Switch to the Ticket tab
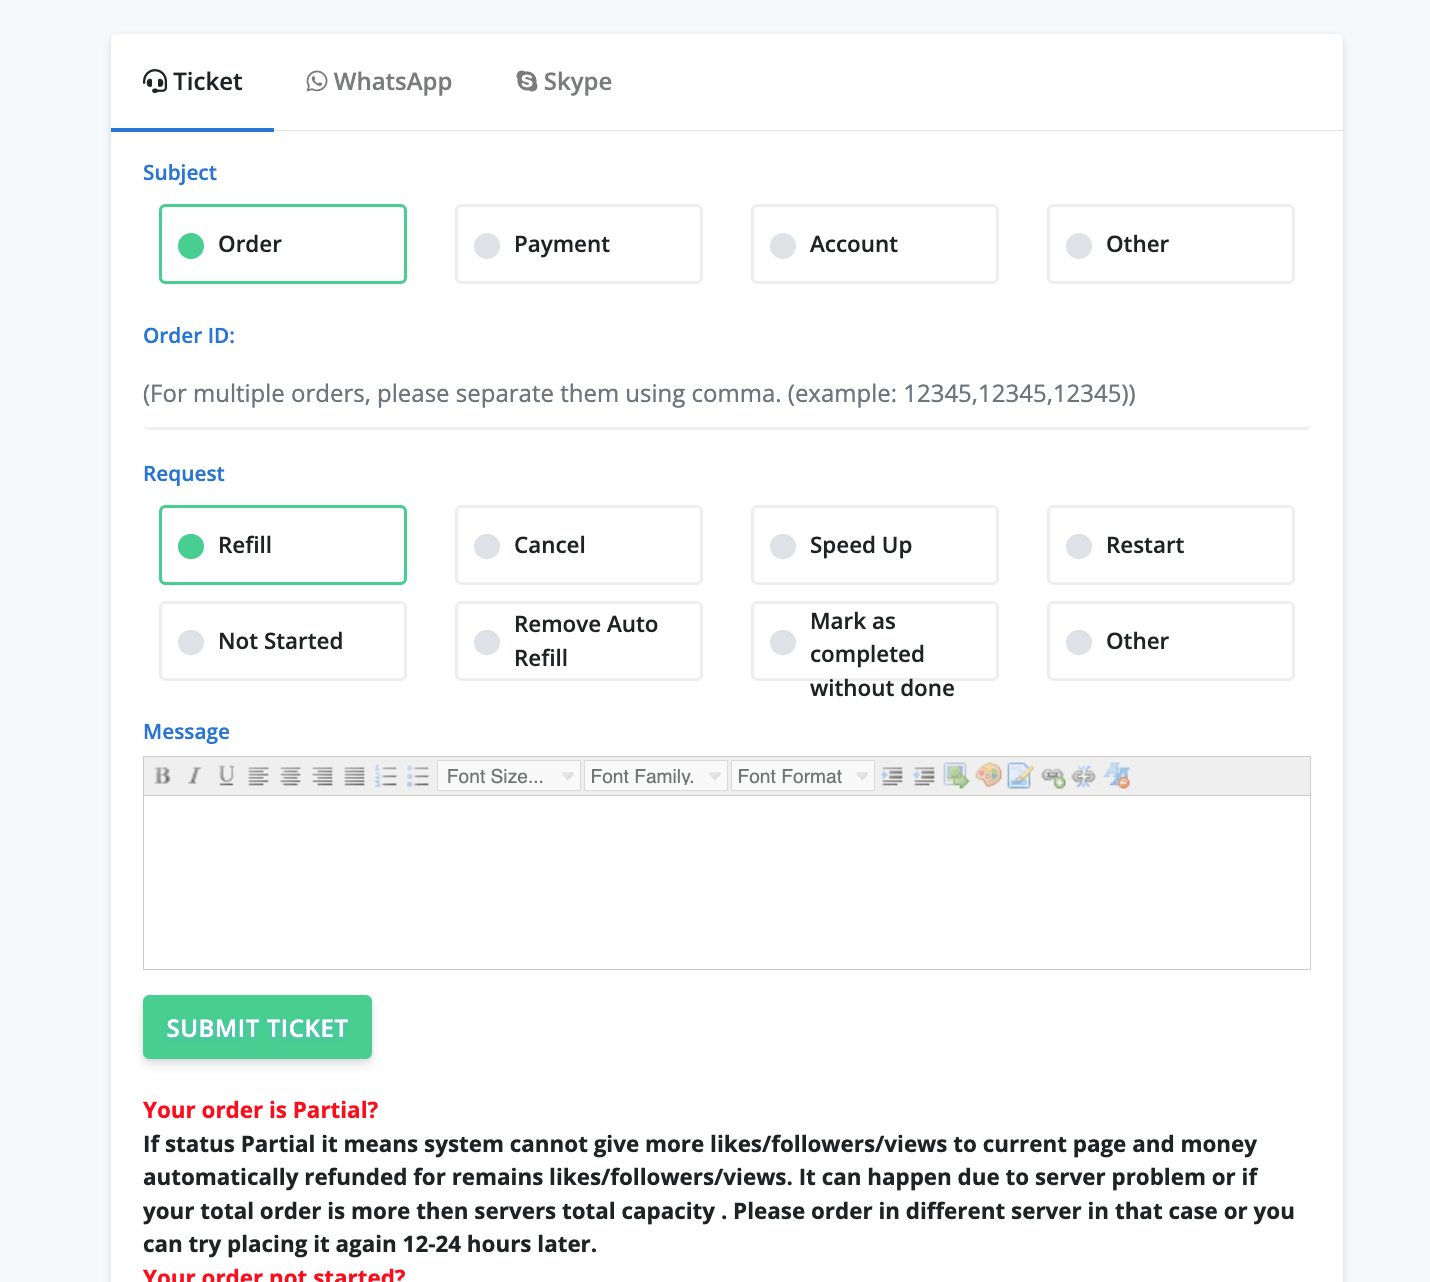Screen dimensions: 1430x1282 (x=192, y=82)
